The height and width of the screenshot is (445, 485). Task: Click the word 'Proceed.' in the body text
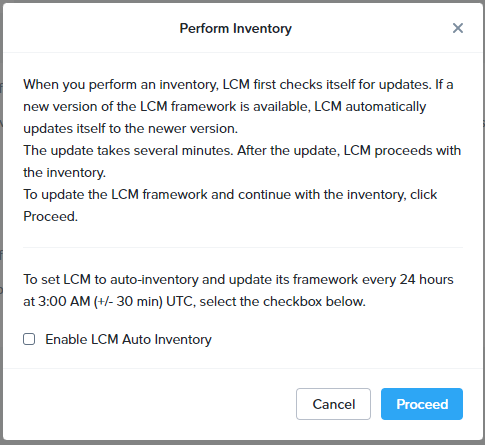pos(50,217)
